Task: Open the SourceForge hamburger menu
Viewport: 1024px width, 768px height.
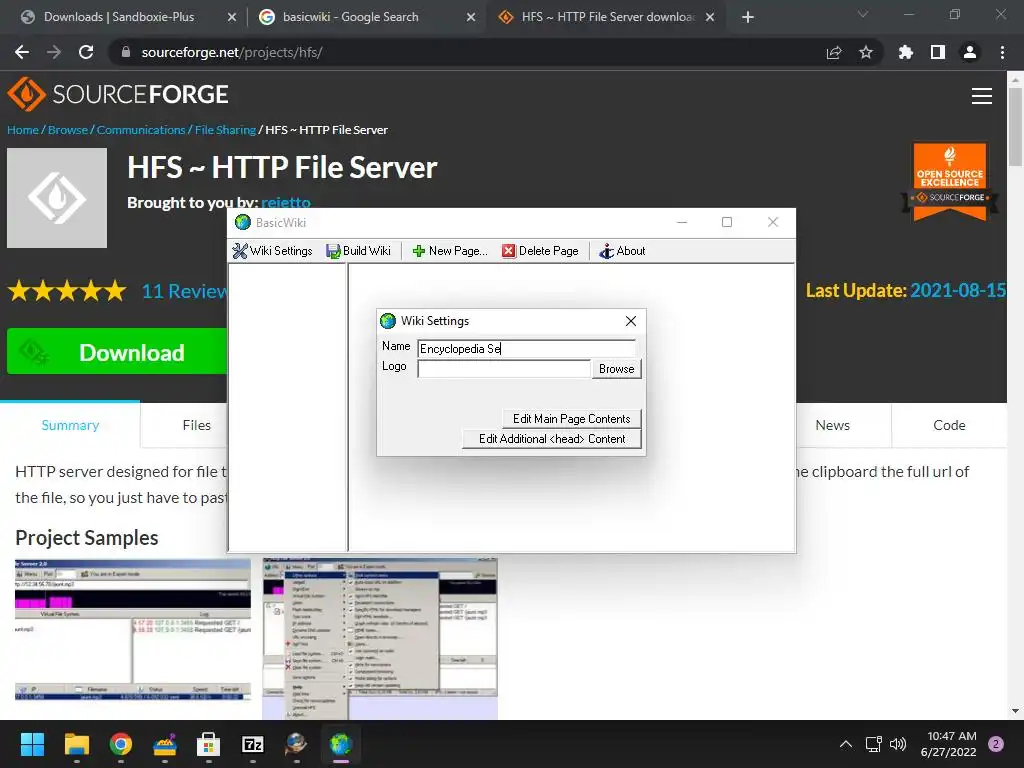Action: [x=982, y=96]
